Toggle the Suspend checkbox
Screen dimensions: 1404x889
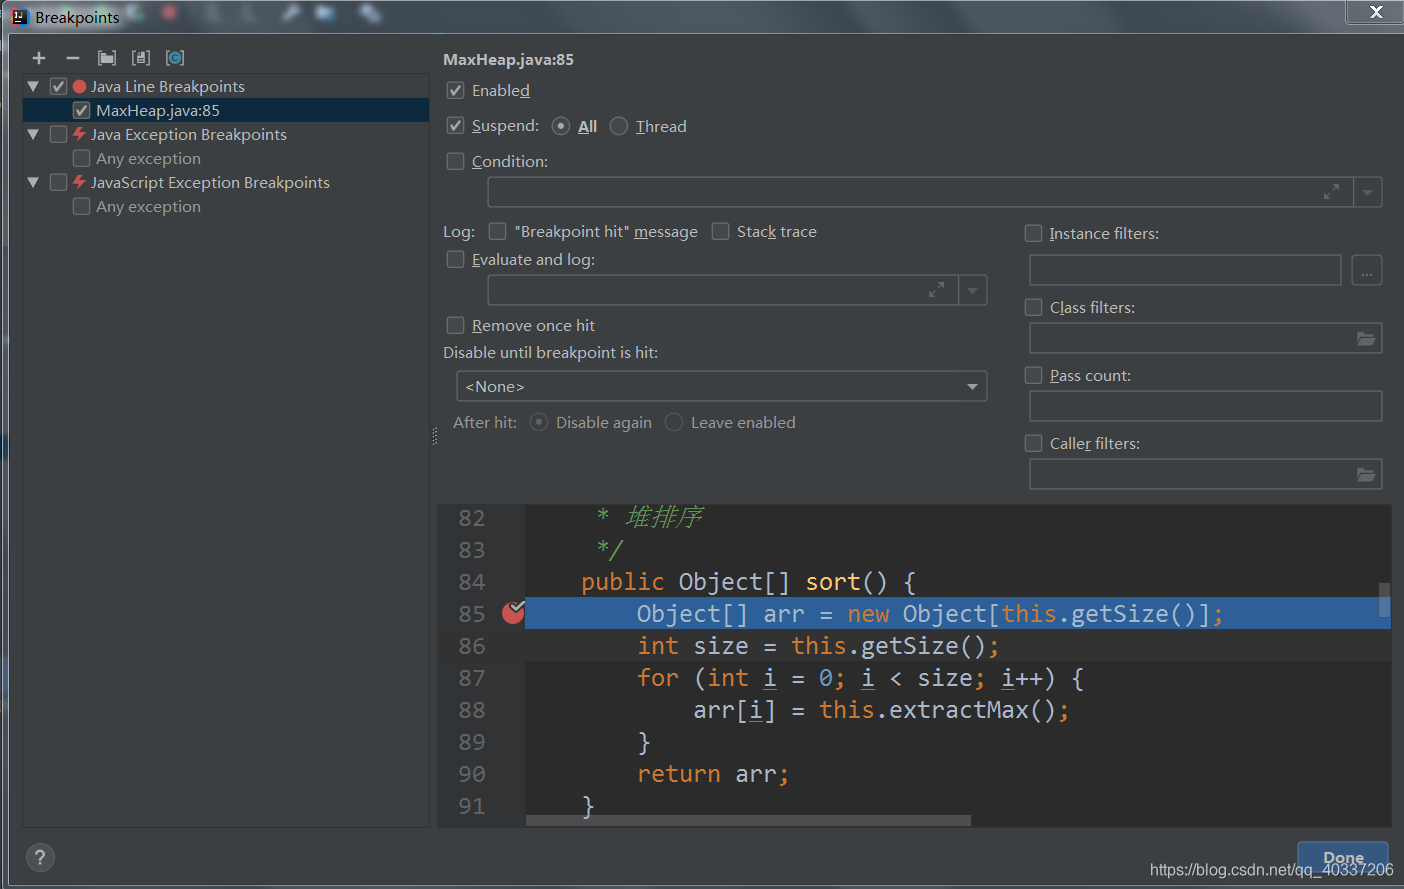coord(456,125)
